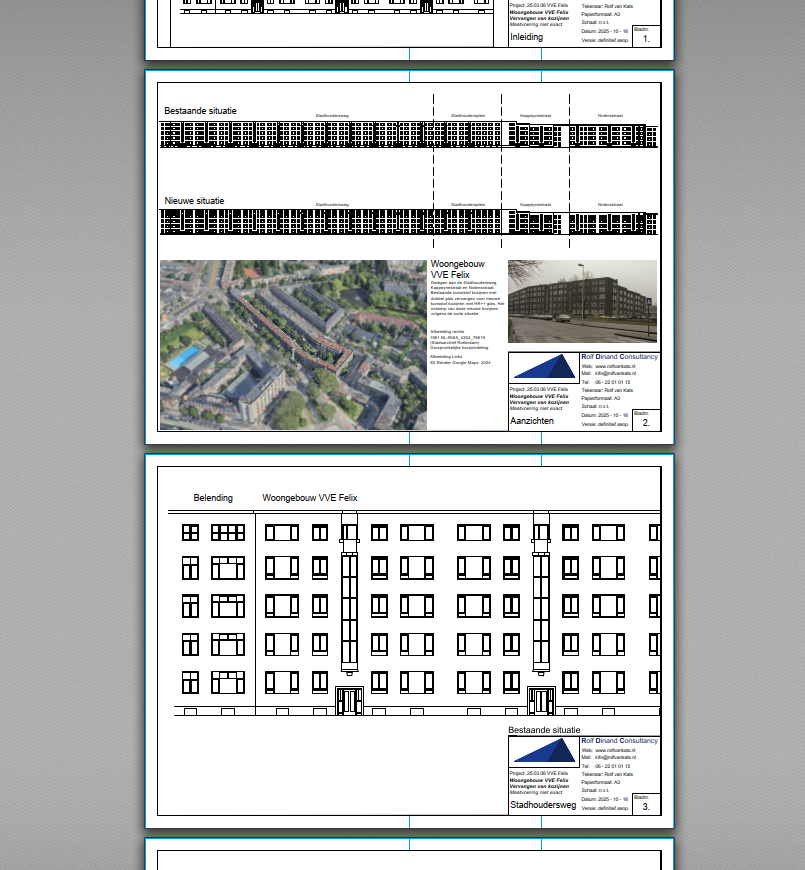Click 'Rolf Dinand Consultancy' on page 2
This screenshot has width=805, height=870.
pyautogui.click(x=620, y=357)
